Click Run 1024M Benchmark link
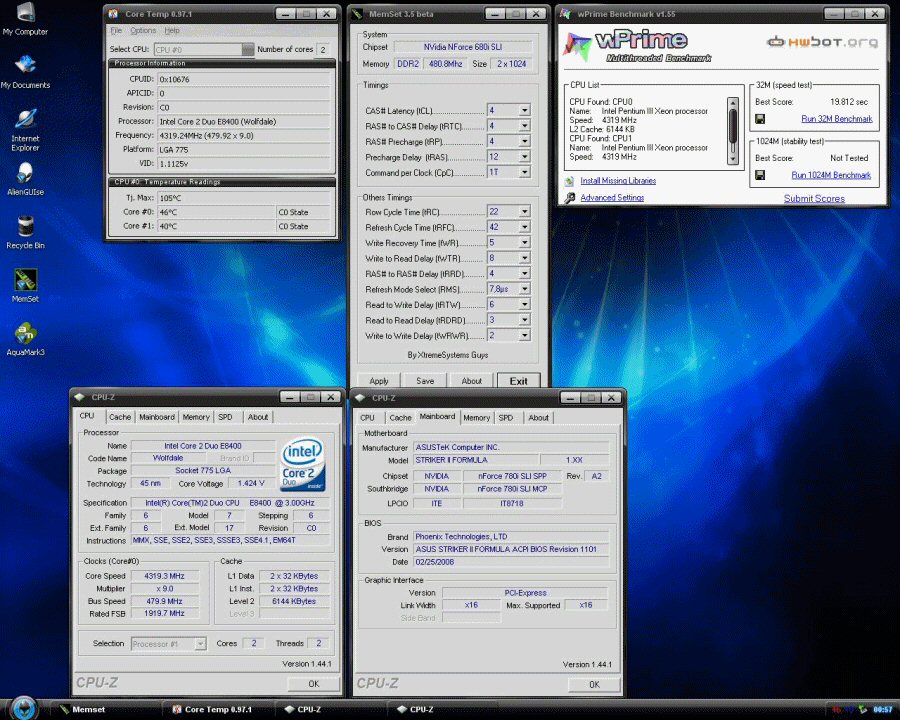The height and width of the screenshot is (720, 900). click(x=831, y=175)
